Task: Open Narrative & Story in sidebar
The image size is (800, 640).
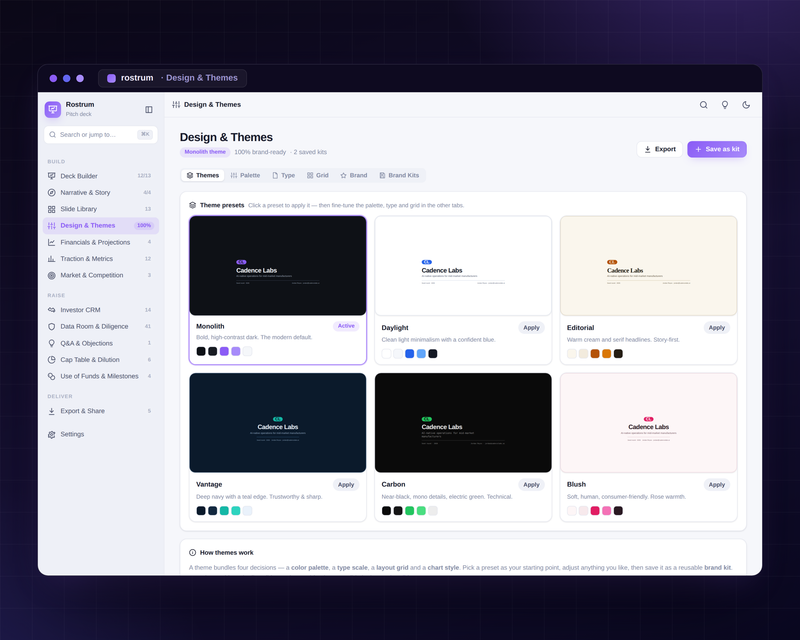Action: coord(101,192)
